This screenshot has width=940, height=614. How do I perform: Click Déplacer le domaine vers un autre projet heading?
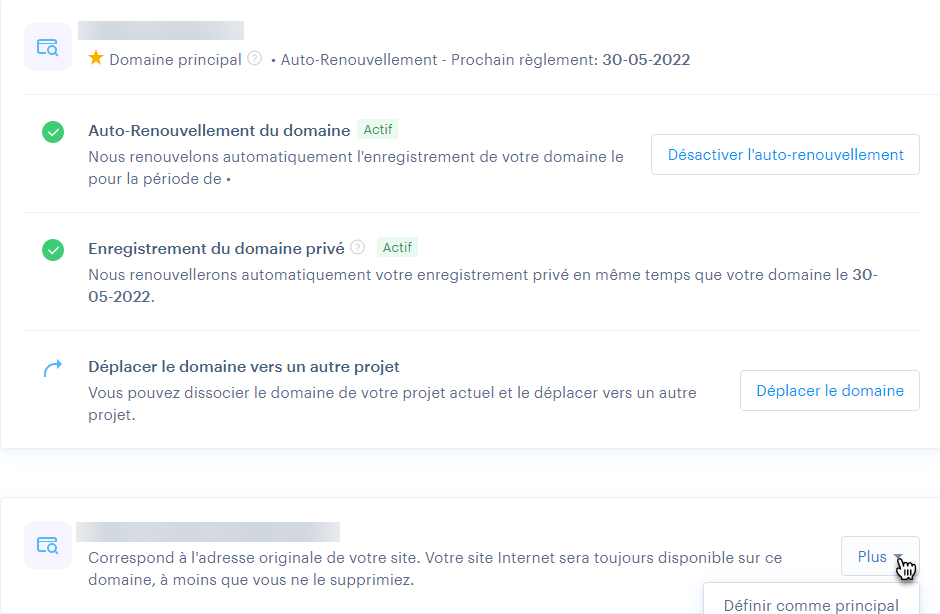point(244,367)
